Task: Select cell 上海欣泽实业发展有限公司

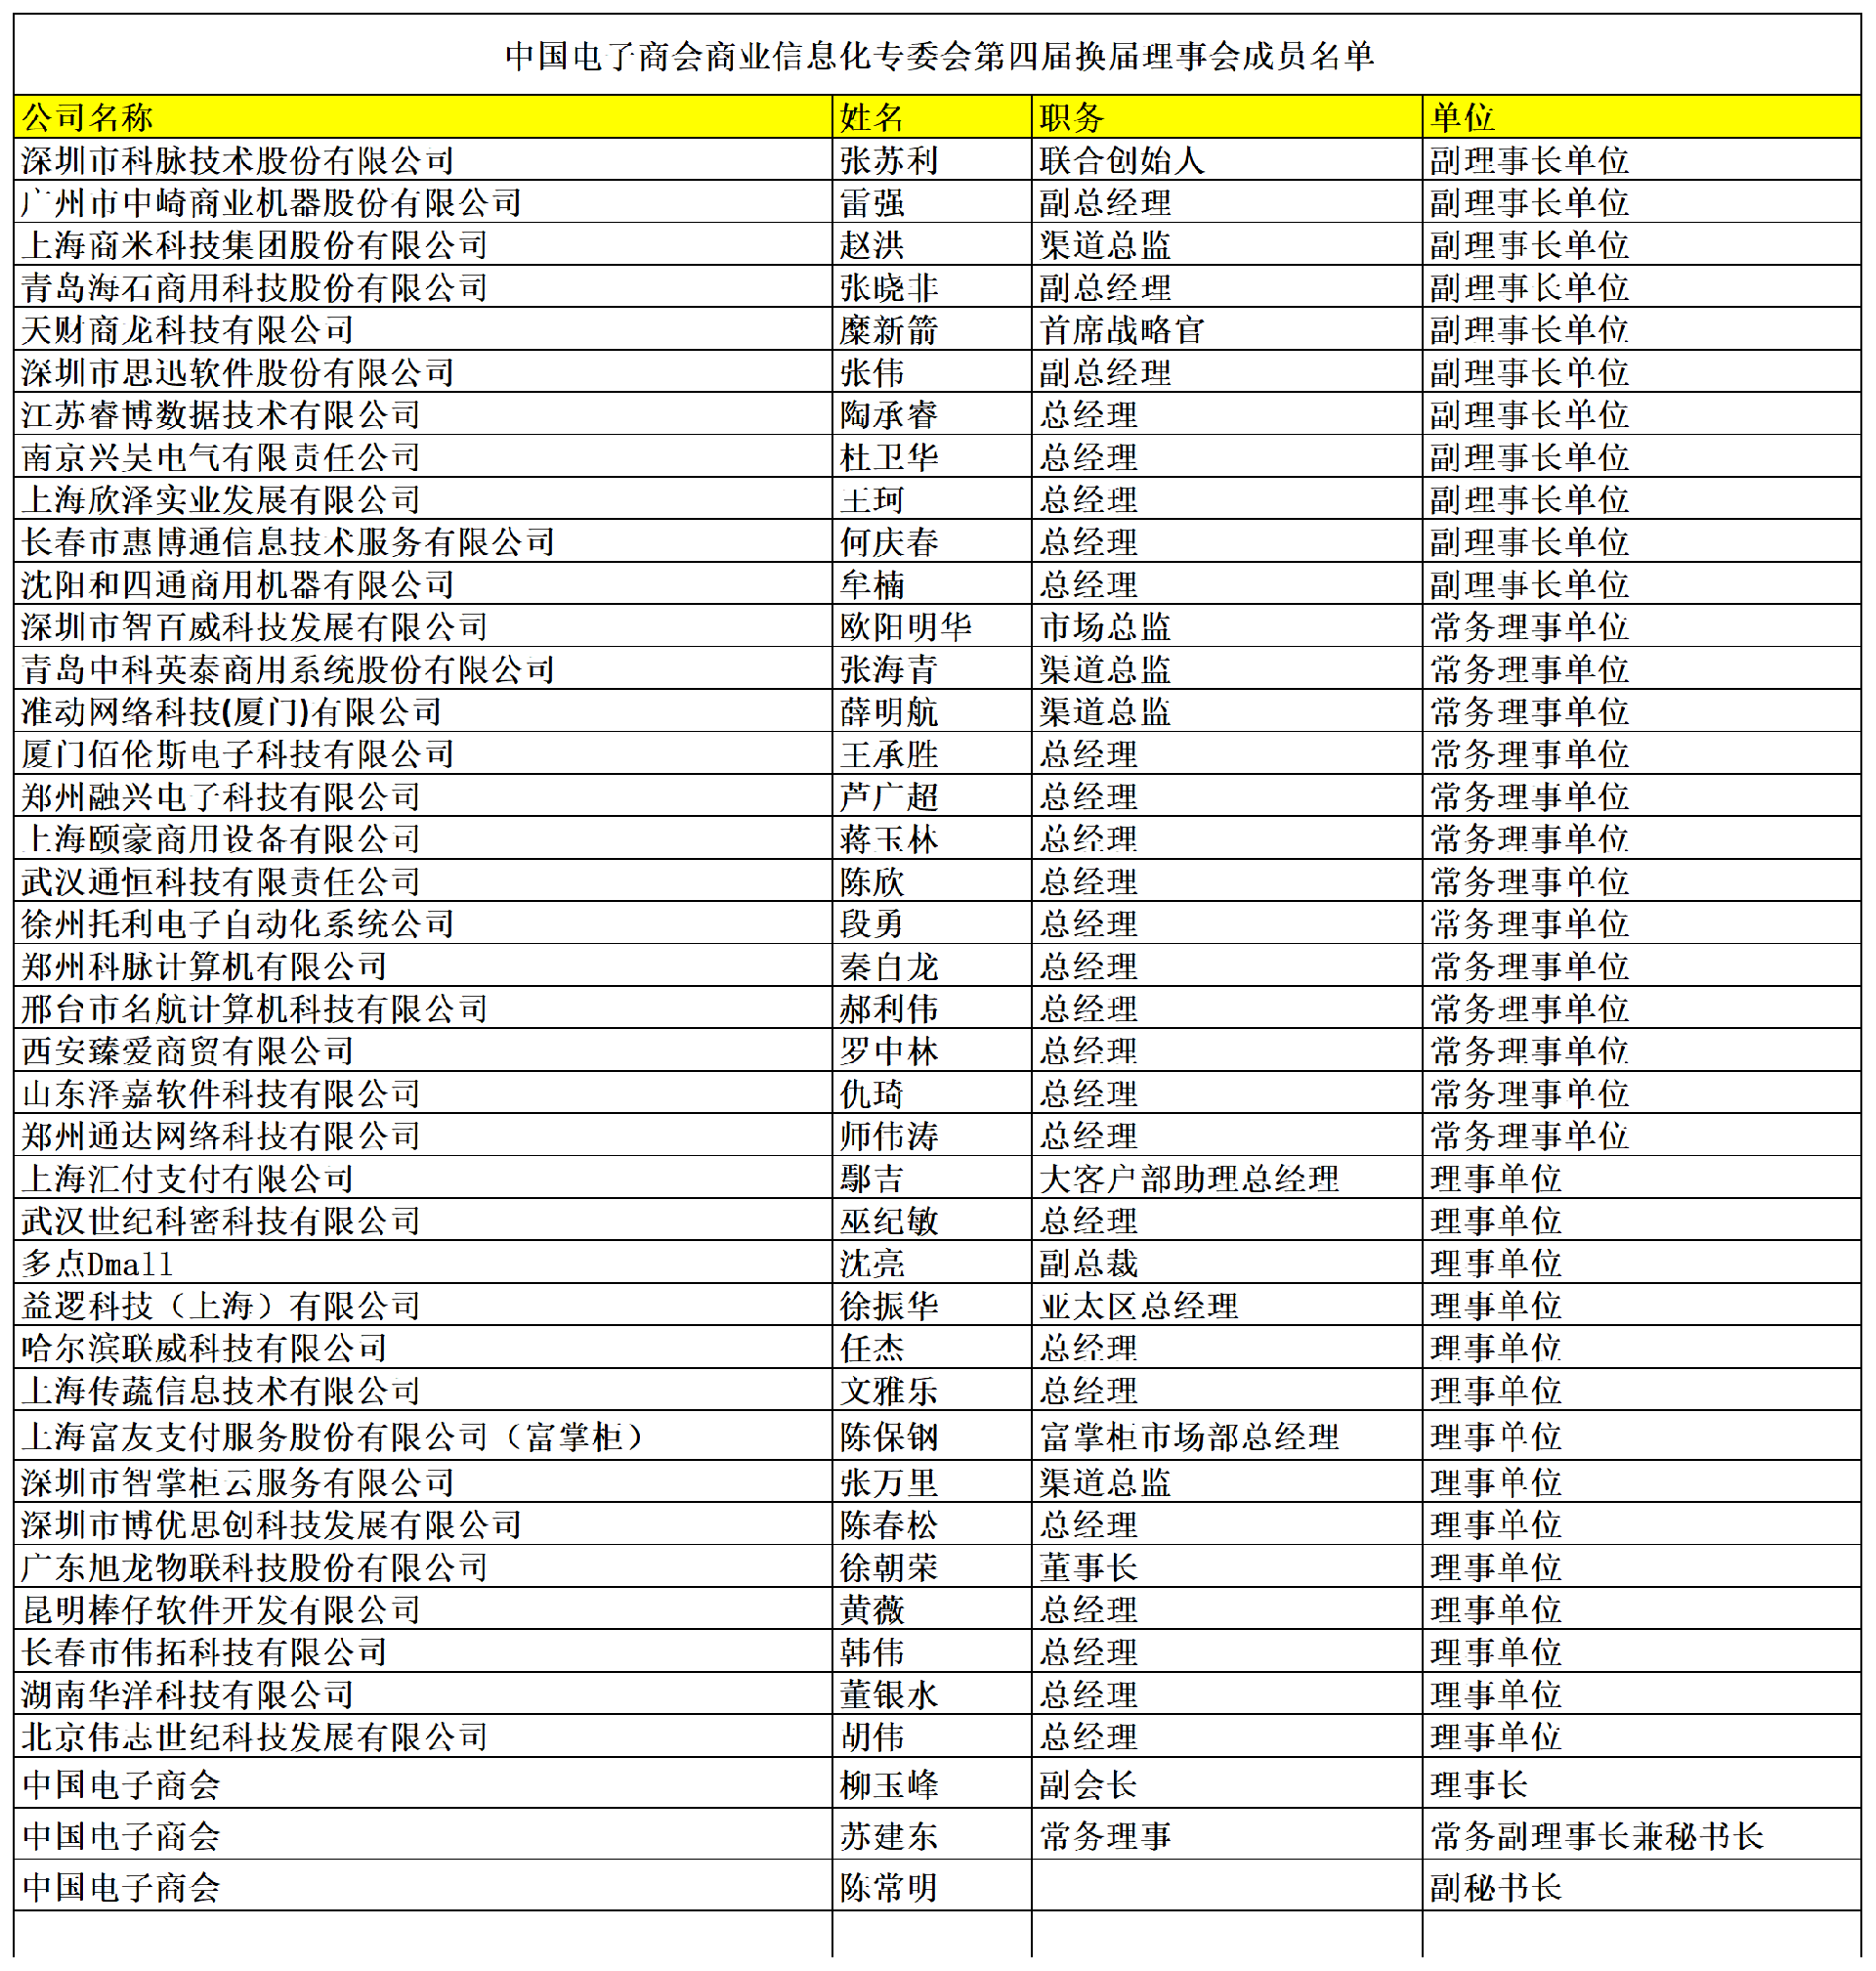Action: coord(423,500)
